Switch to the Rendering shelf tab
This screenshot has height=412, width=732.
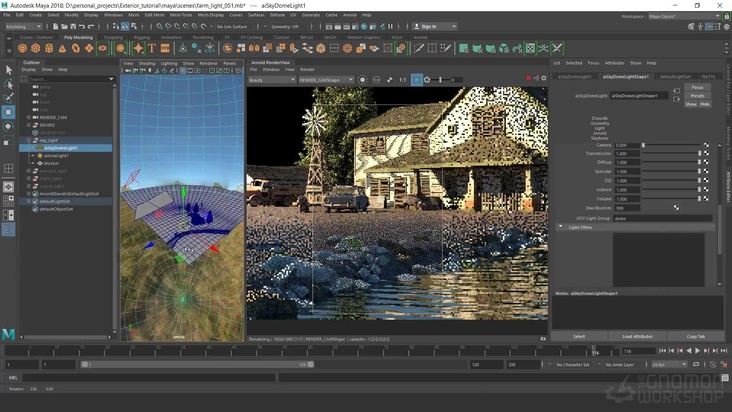(203, 37)
